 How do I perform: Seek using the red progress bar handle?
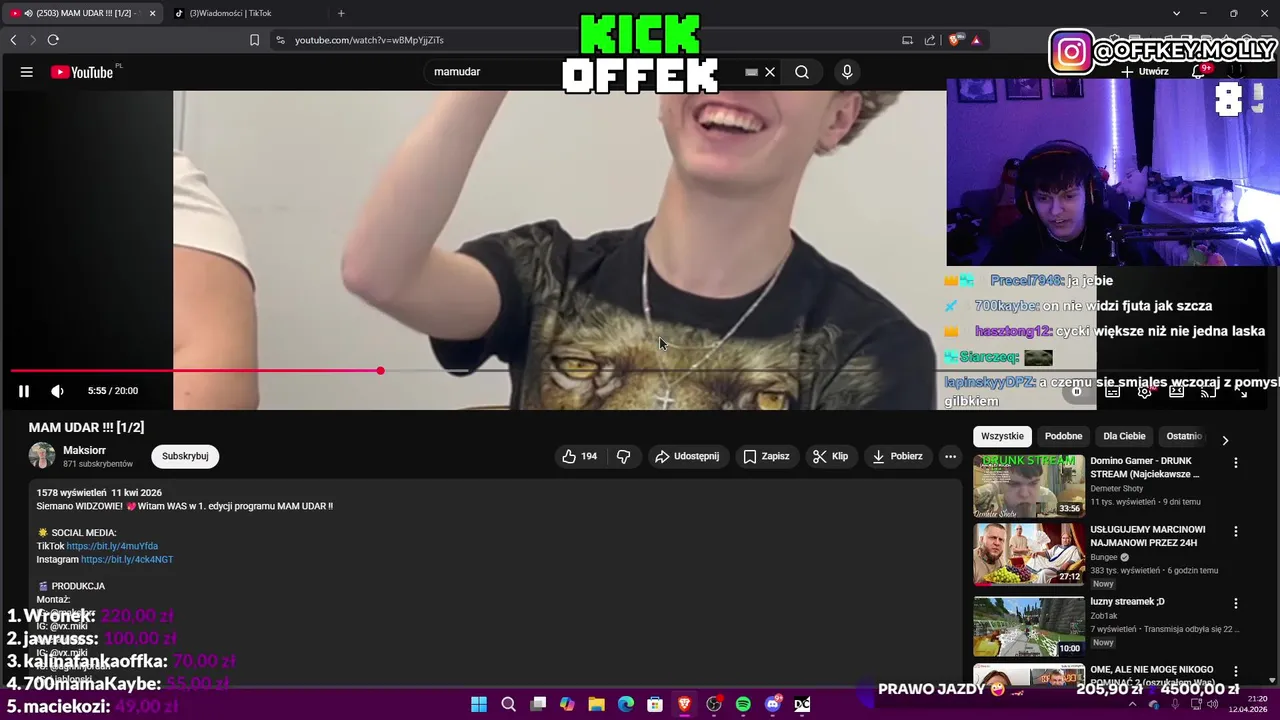(x=380, y=371)
